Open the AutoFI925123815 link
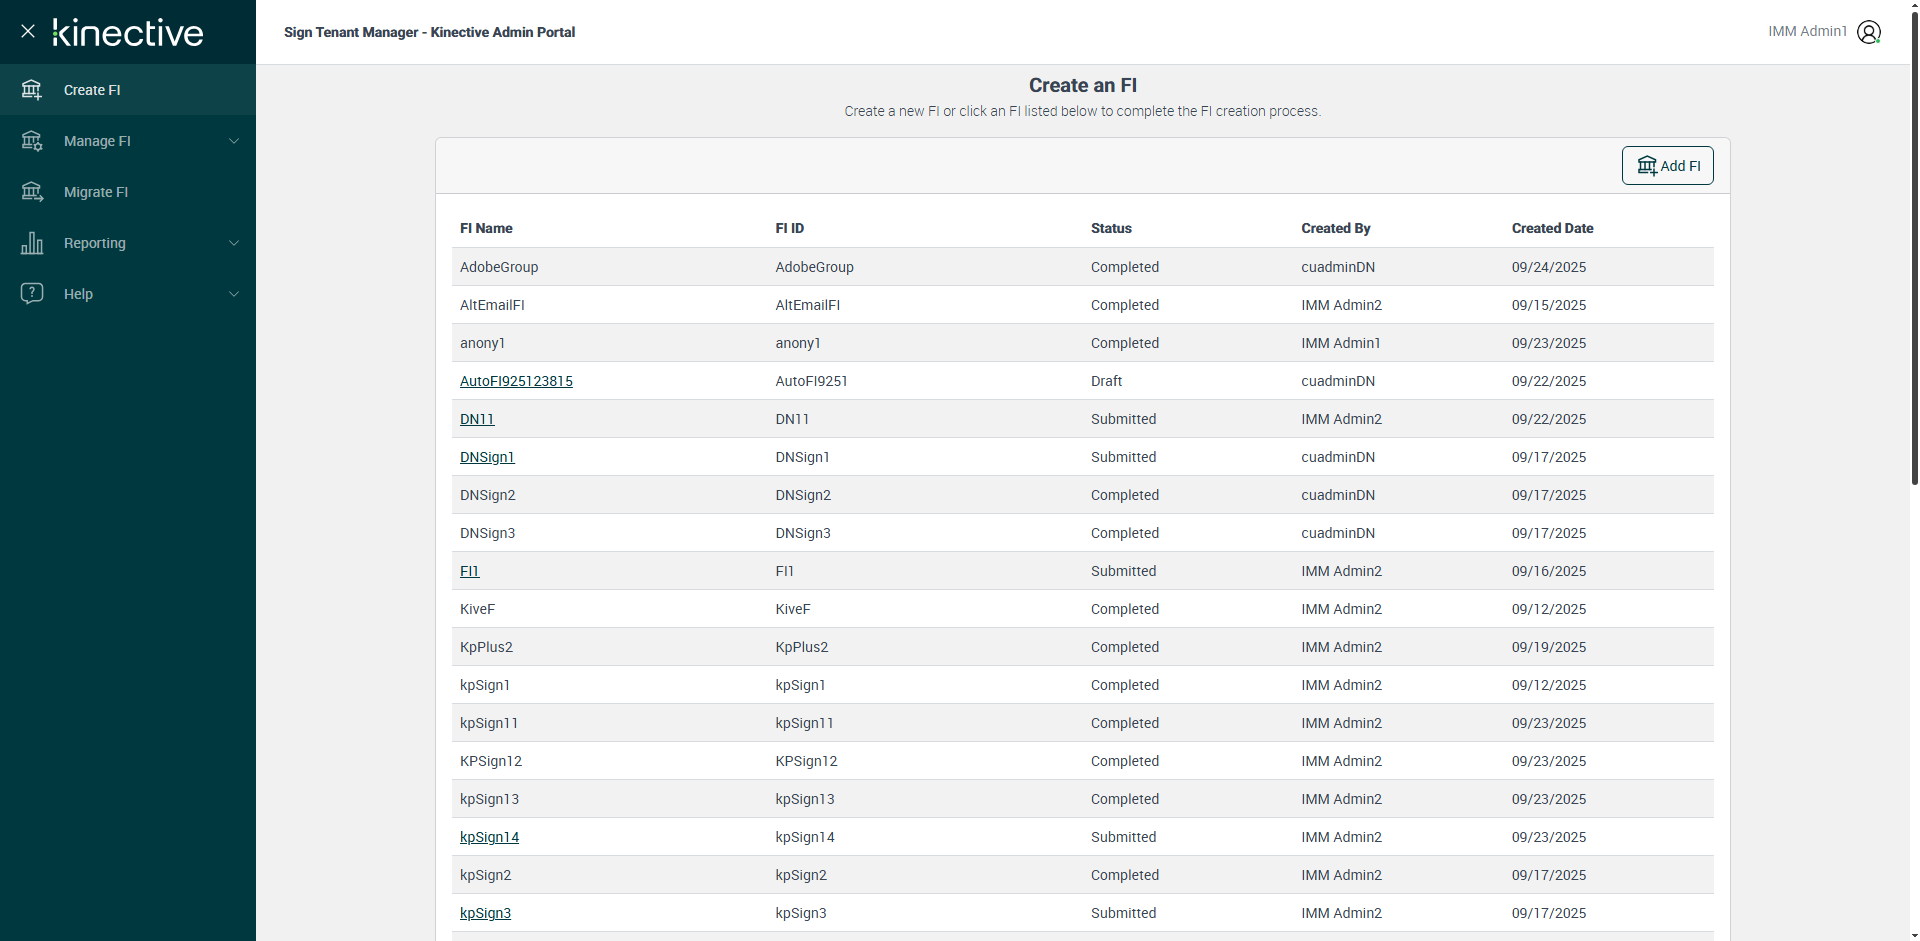This screenshot has width=1920, height=941. [516, 381]
